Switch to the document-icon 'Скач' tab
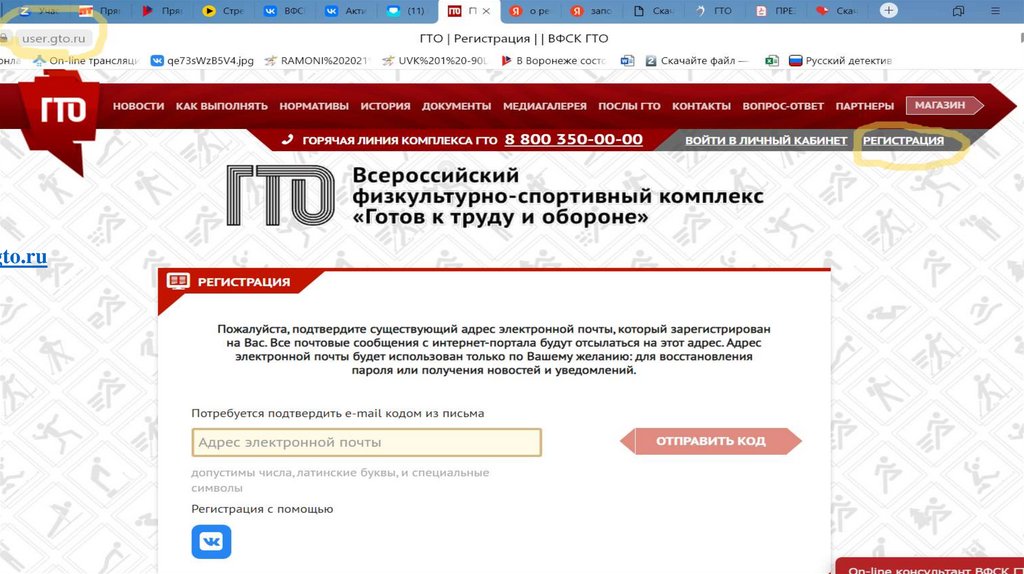Viewport: 1024px width, 574px height. coord(653,11)
